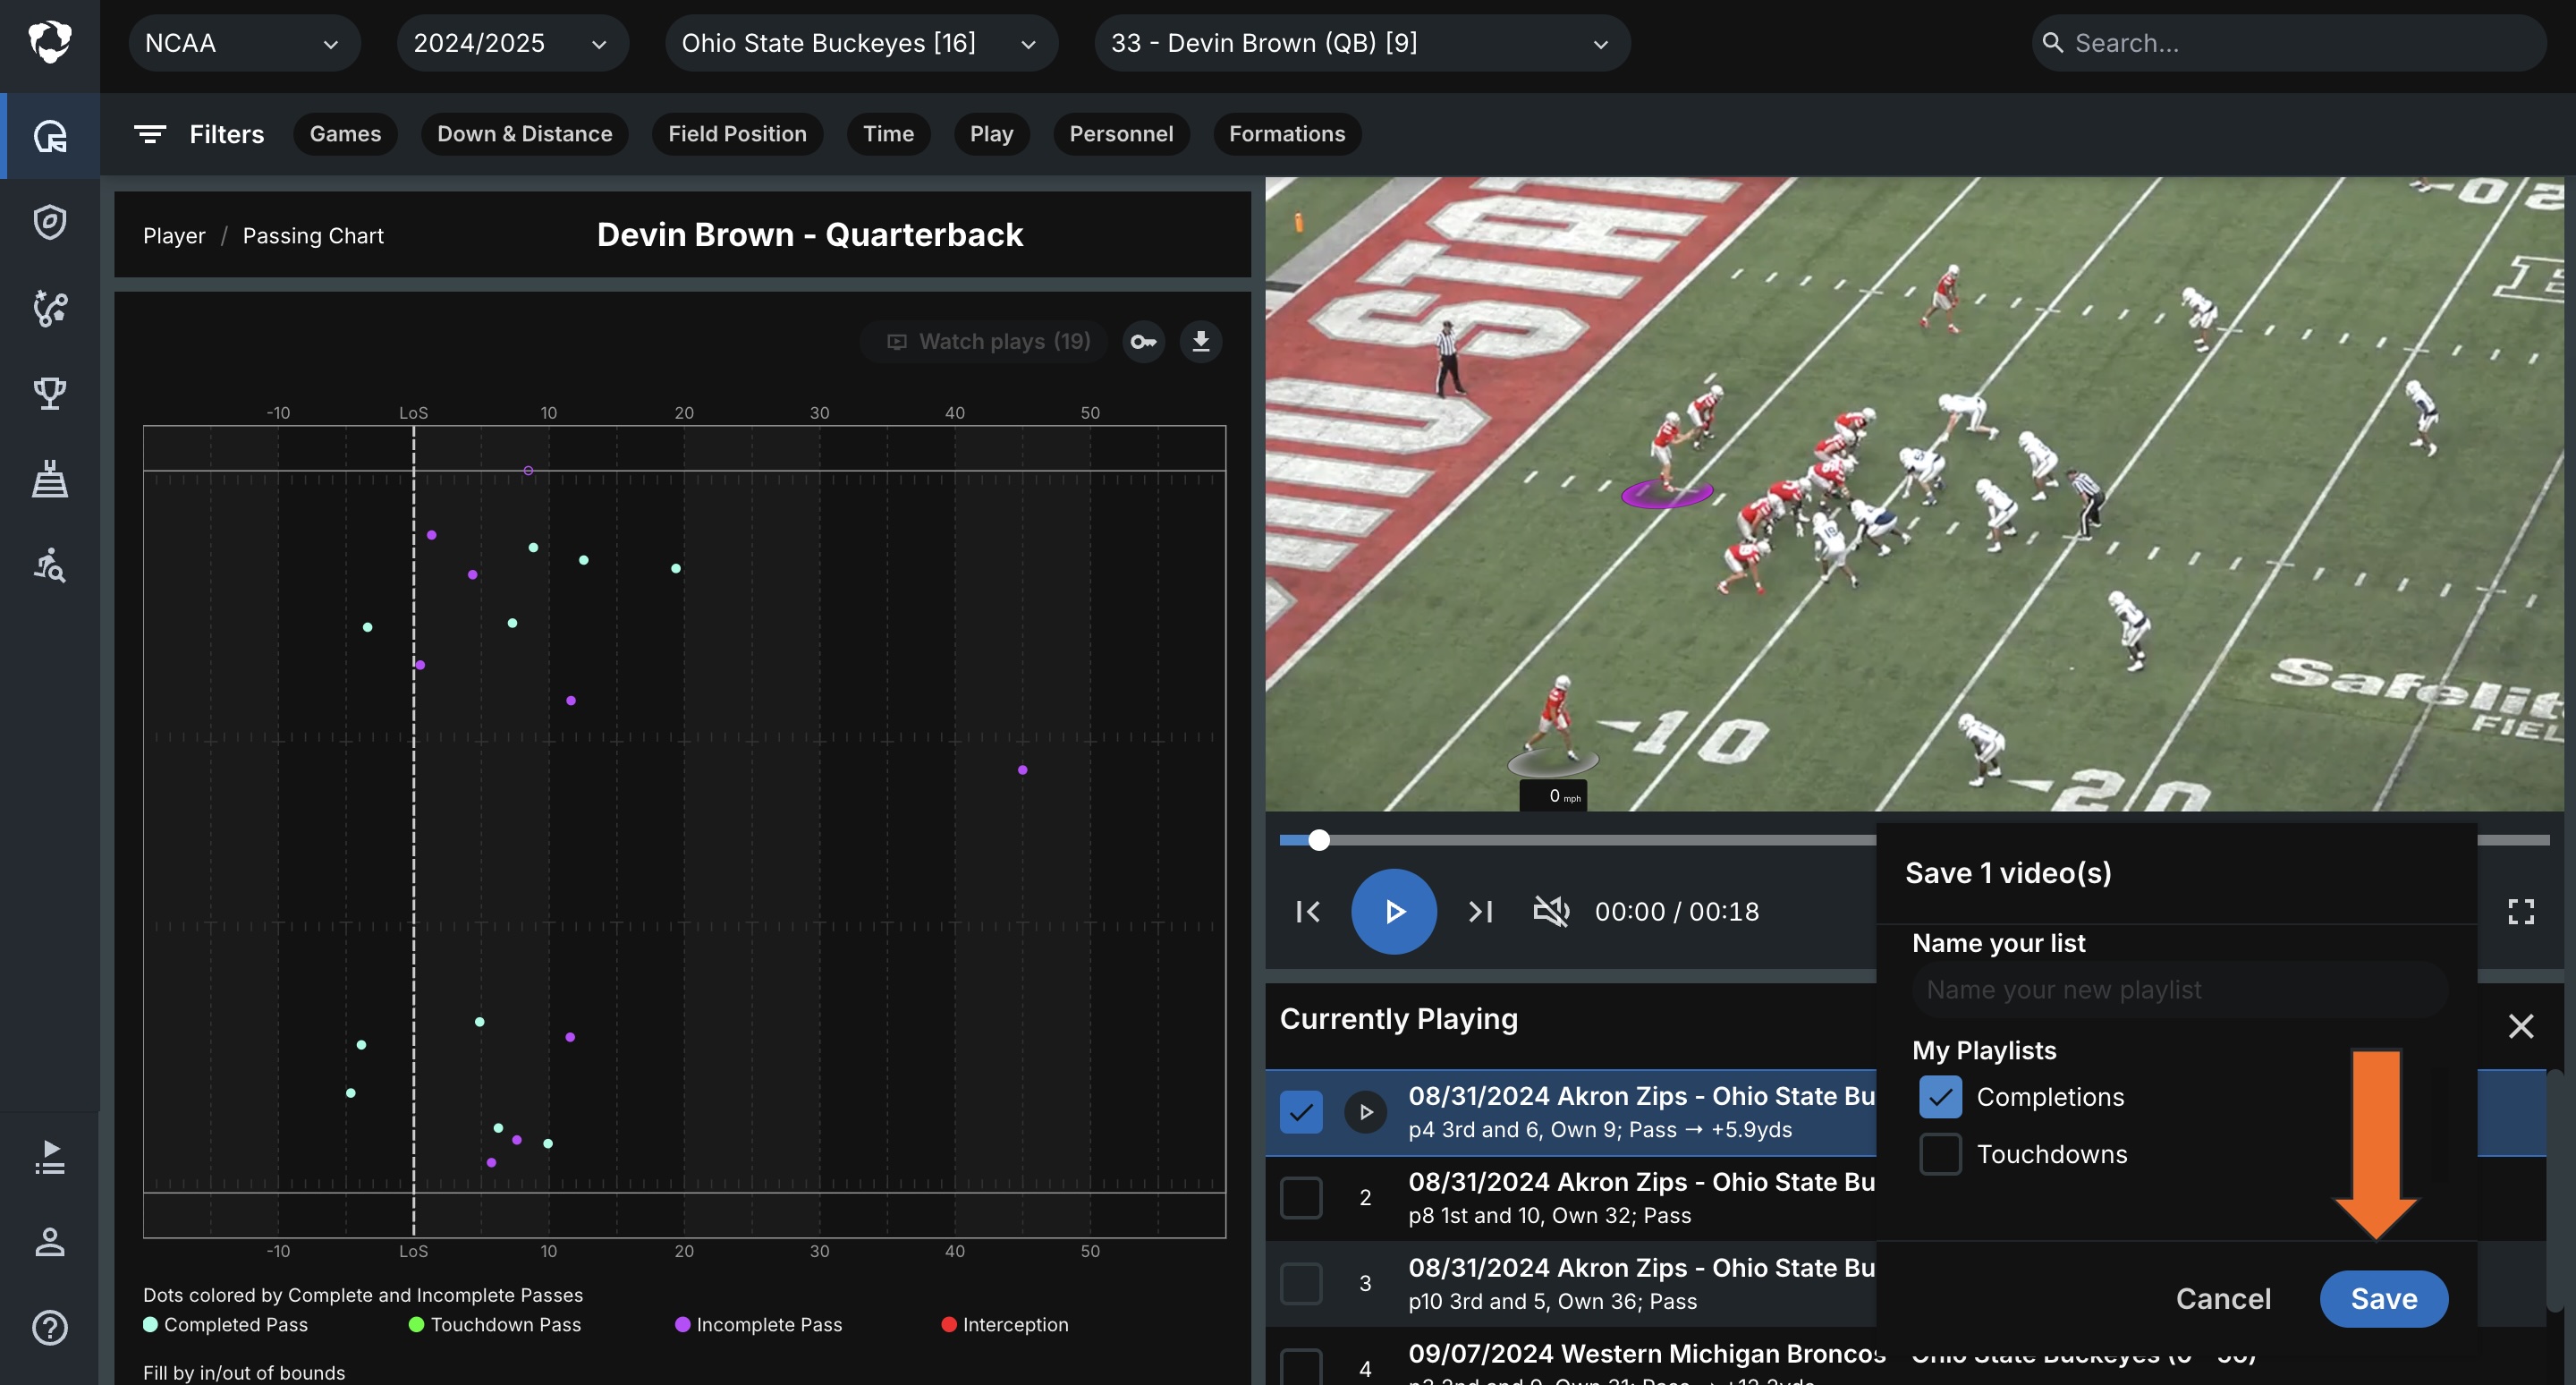The image size is (2576, 1385).
Task: Open the Field Position filter
Action: click(737, 134)
